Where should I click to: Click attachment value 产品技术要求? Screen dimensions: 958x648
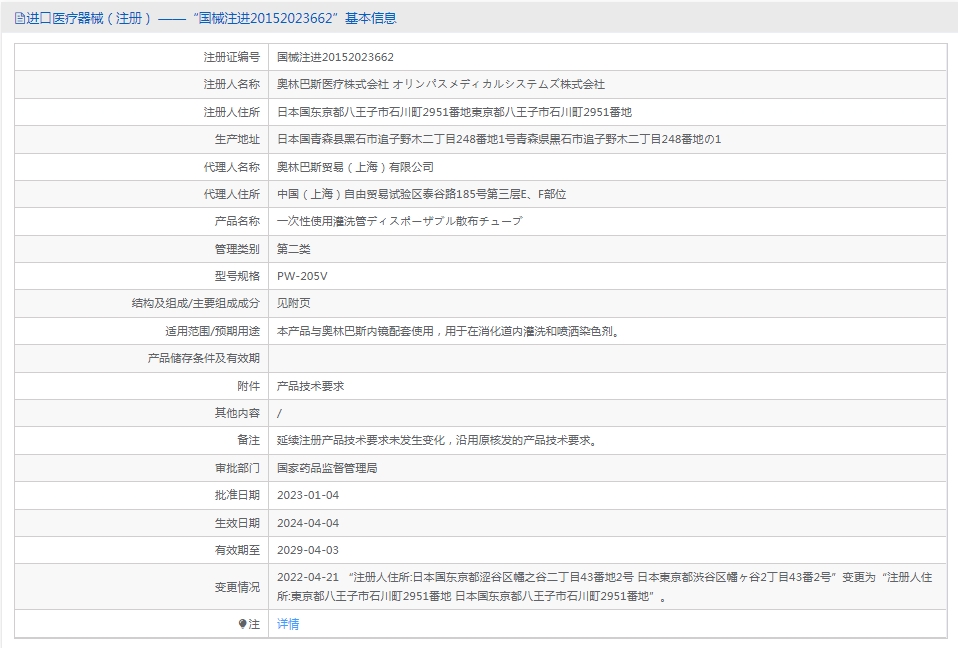[x=310, y=386]
